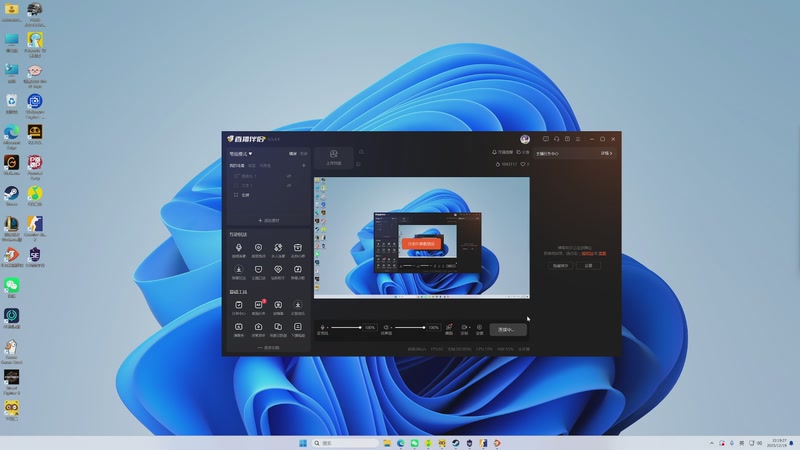The width and height of the screenshot is (800, 450).
Task: Expand the more functions (更多功能) row
Action: pos(268,347)
